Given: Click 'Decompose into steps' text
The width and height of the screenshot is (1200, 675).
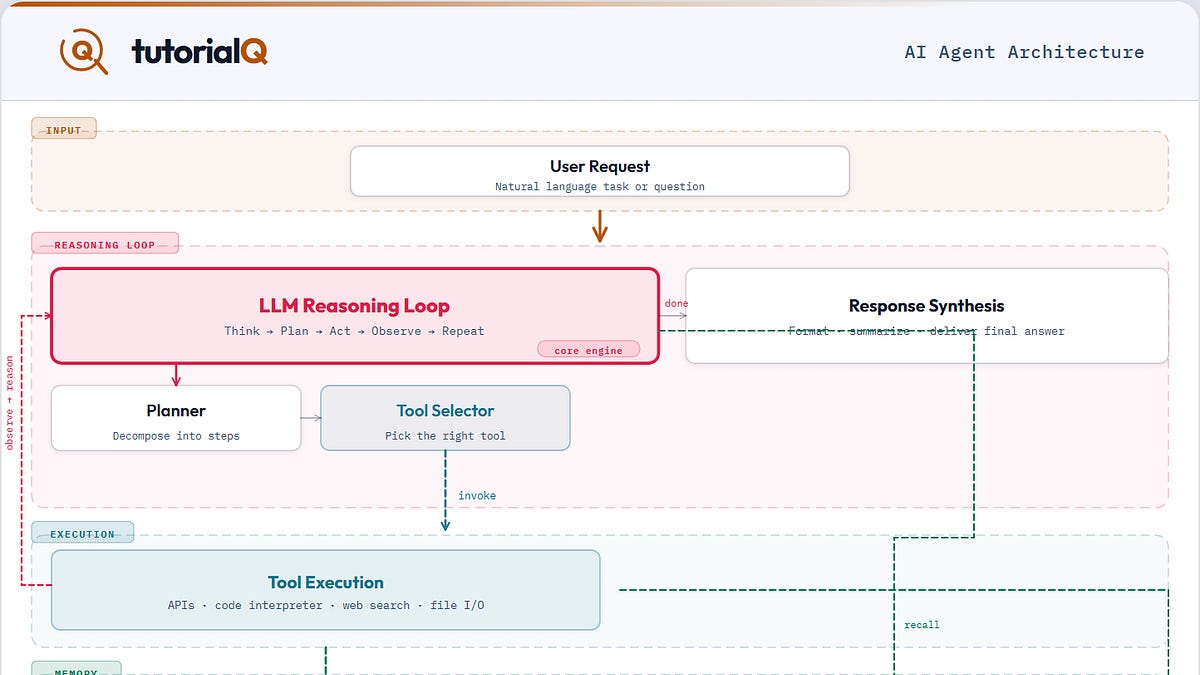Looking at the screenshot, I should point(176,436).
